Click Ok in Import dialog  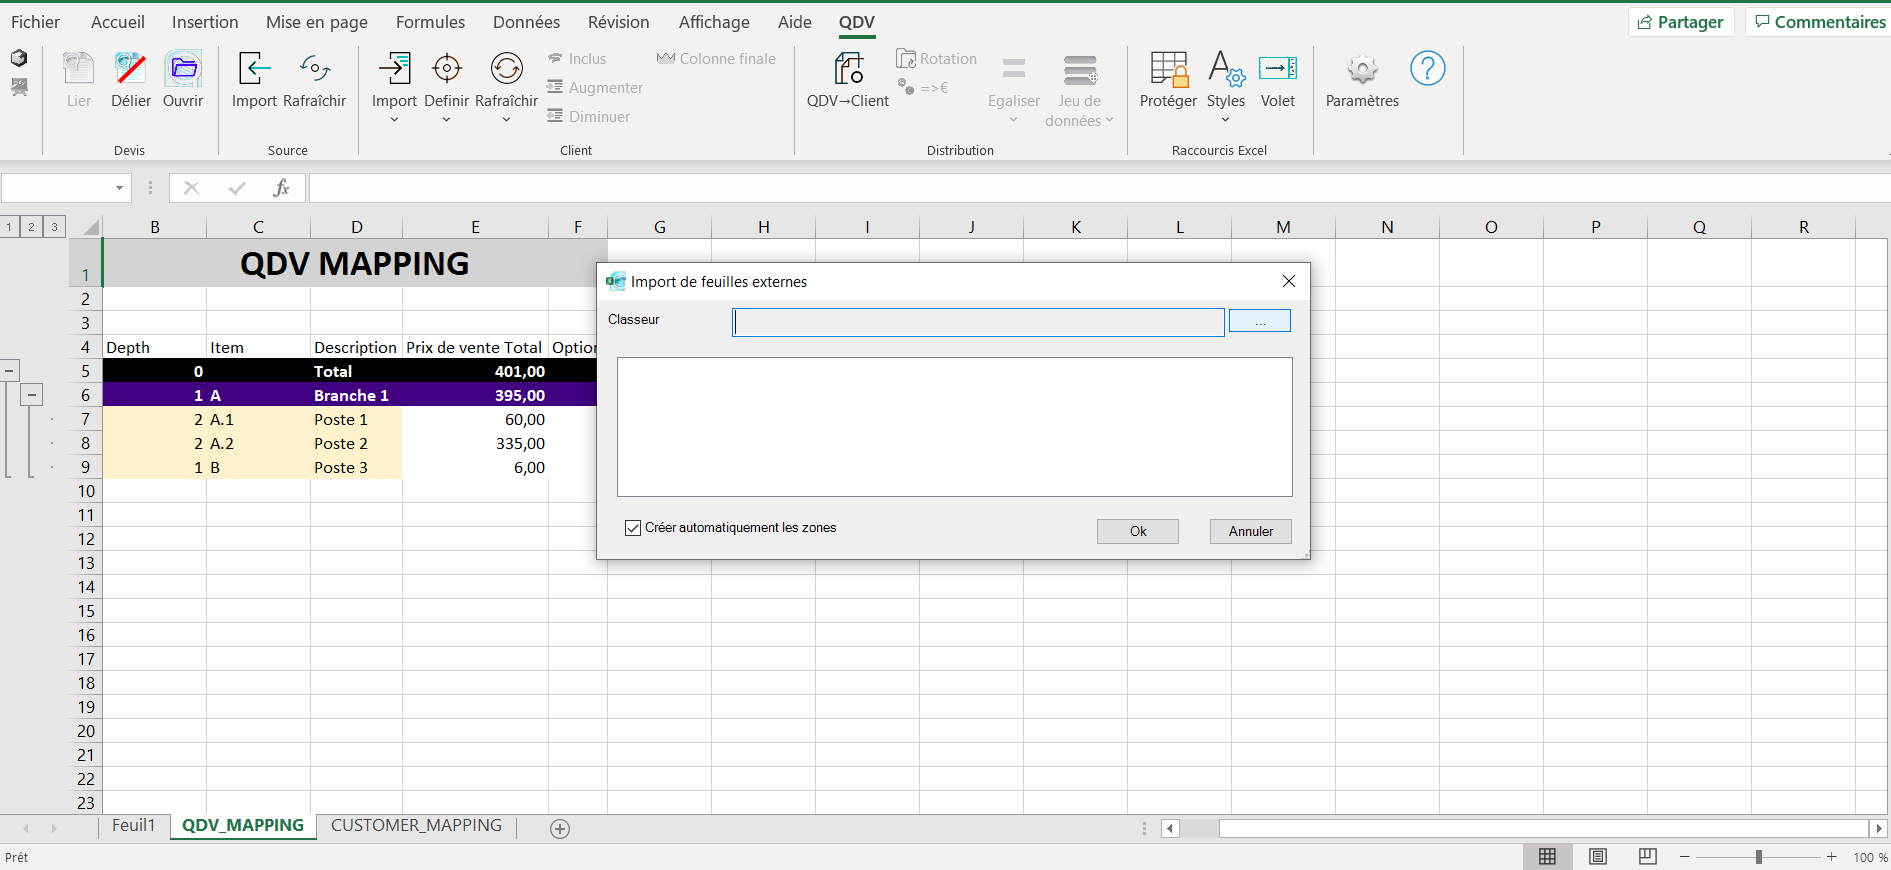point(1138,531)
